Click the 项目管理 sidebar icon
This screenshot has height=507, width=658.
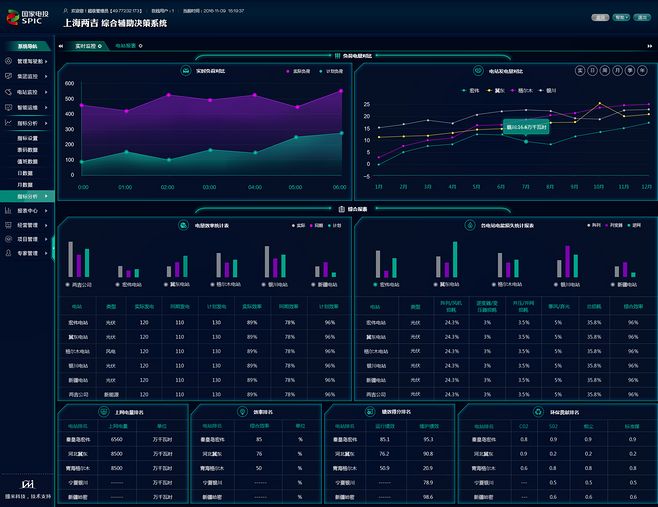point(8,239)
